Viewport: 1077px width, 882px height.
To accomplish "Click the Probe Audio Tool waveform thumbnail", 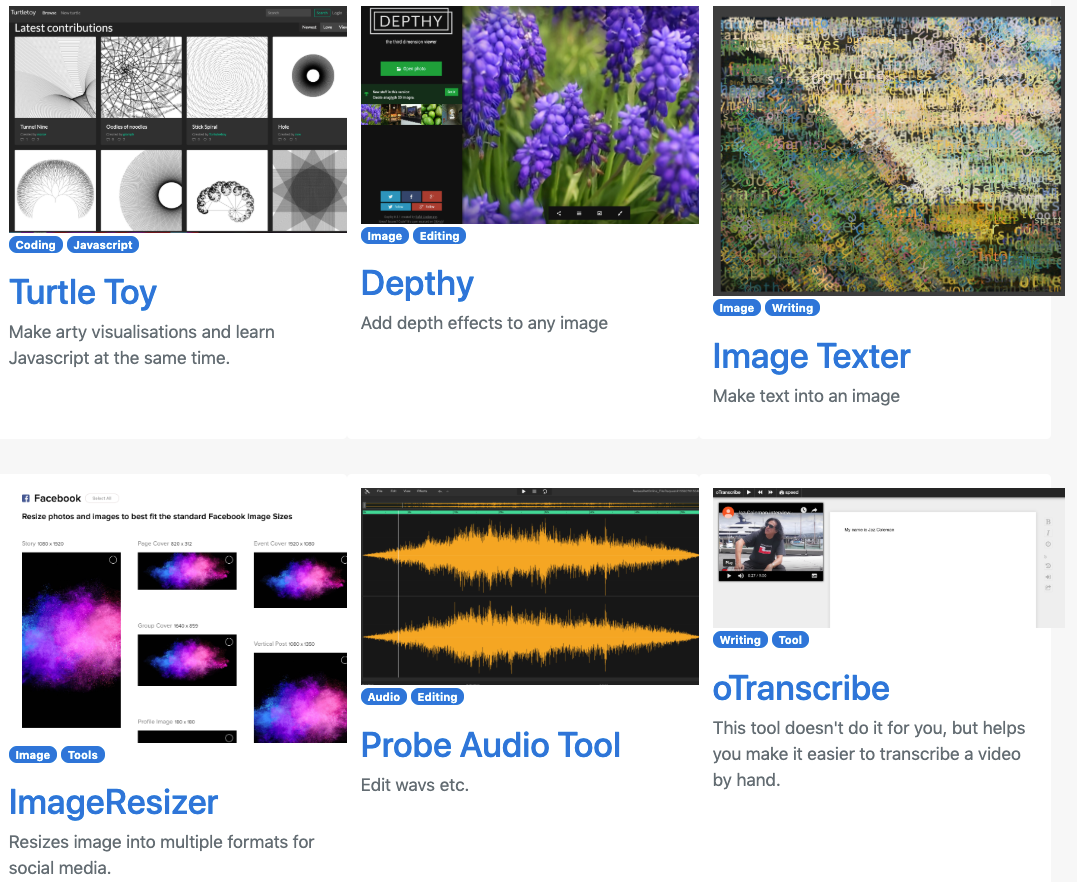I will pyautogui.click(x=530, y=587).
